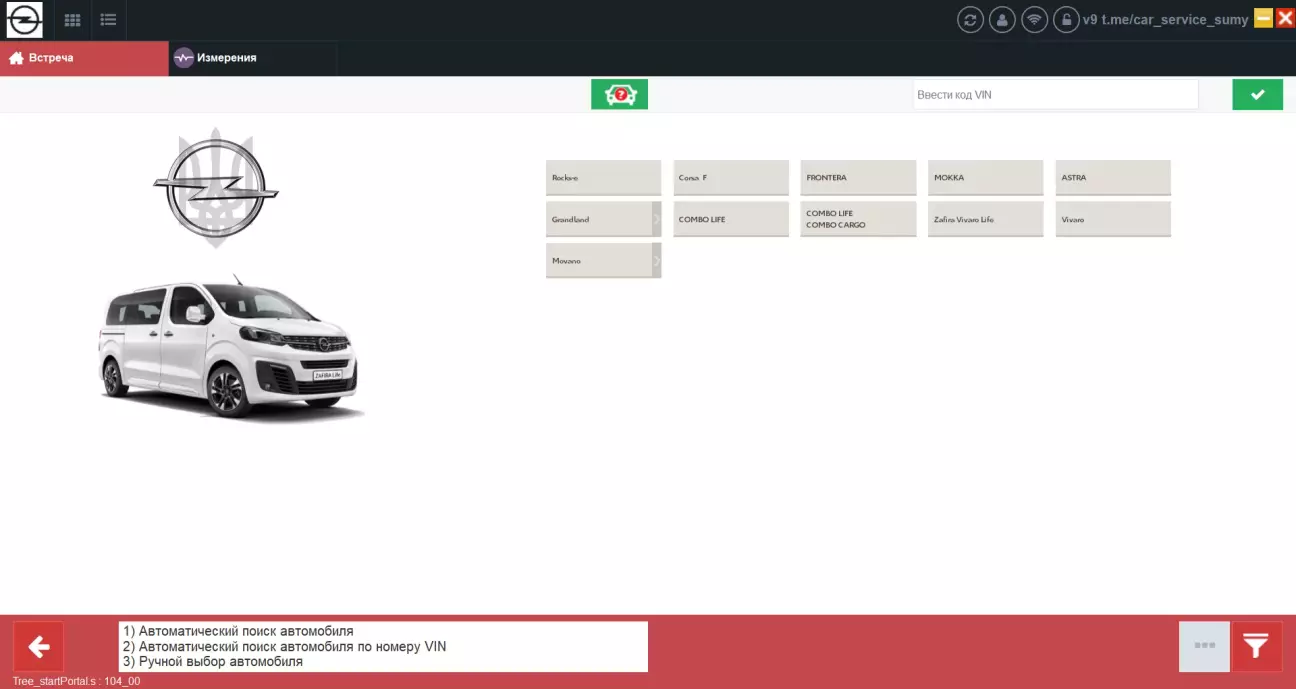Choose the FRONTERA model
The image size is (1296, 689).
858,178
